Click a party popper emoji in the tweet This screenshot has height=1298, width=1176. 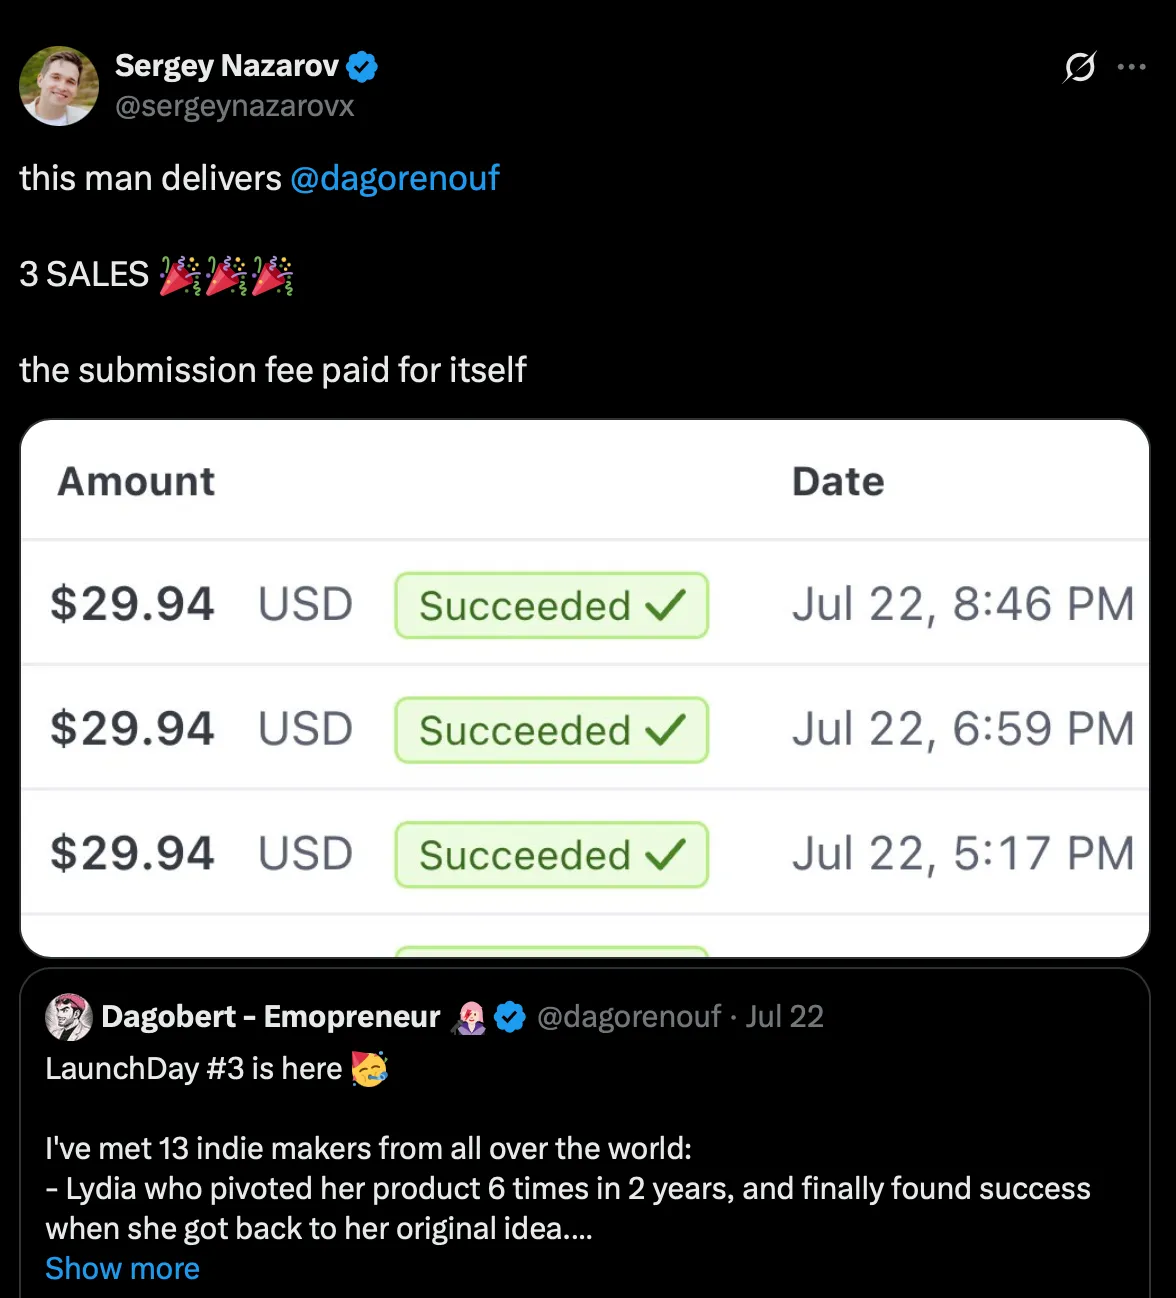coord(181,274)
